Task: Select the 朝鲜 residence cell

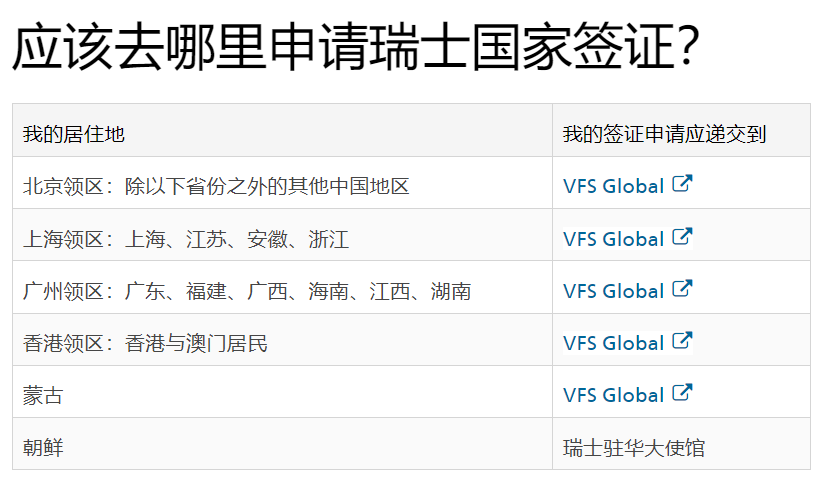Action: click(x=282, y=443)
